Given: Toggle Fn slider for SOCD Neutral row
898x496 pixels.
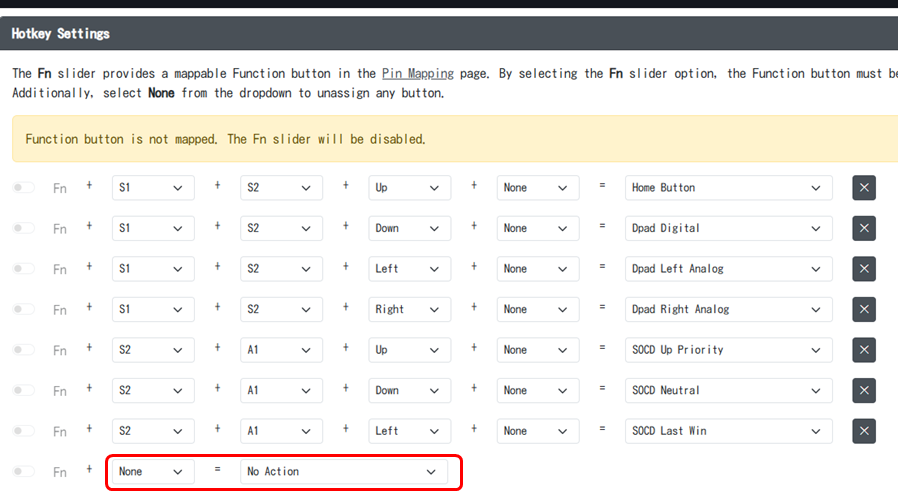Looking at the screenshot, I should 23,390.
